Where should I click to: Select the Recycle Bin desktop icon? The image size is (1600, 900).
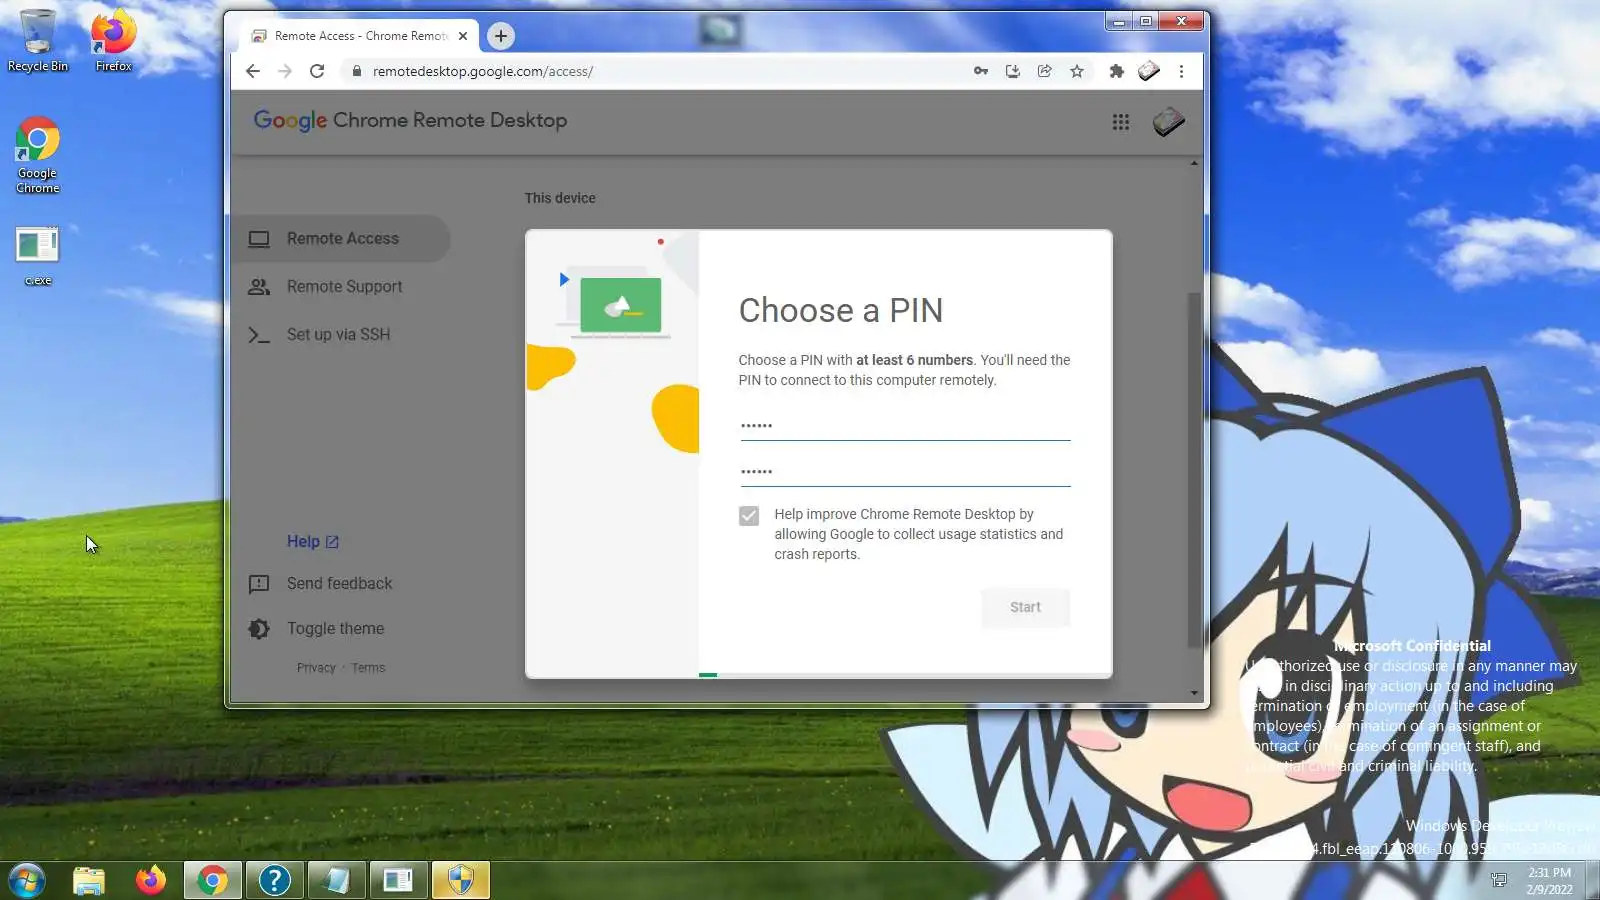click(x=38, y=41)
